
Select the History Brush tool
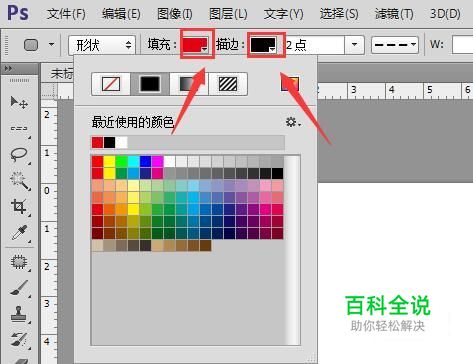point(19,339)
